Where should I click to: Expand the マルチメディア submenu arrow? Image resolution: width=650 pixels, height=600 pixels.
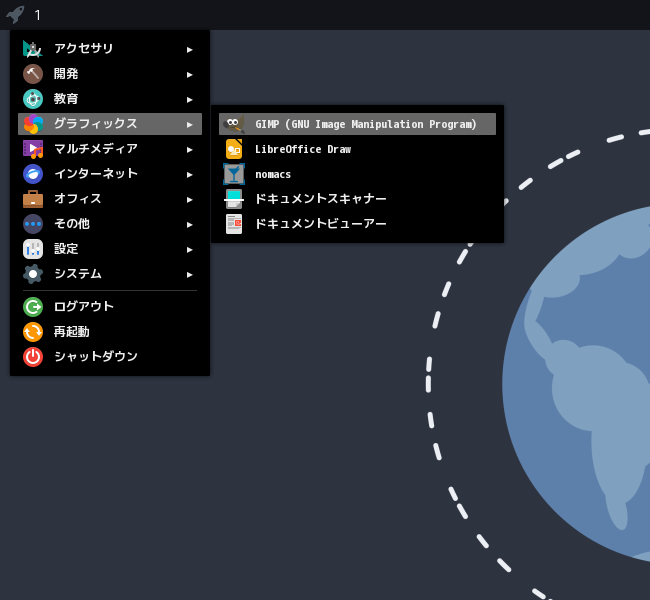click(189, 150)
